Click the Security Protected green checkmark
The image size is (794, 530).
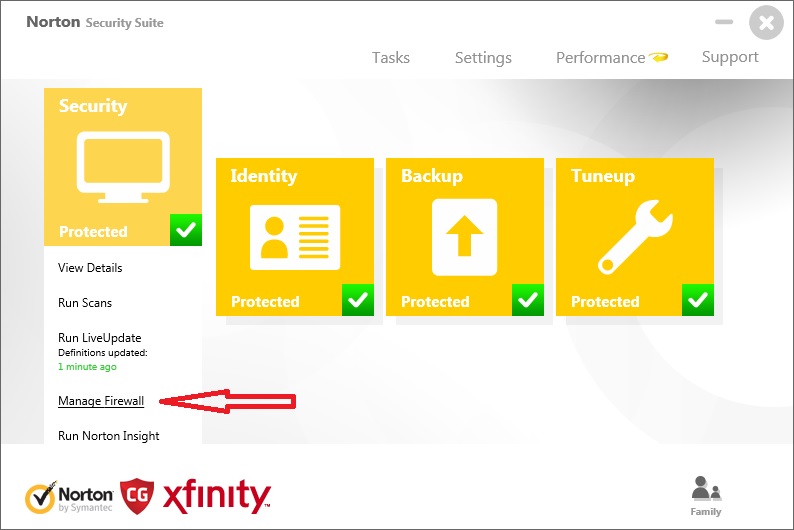(186, 230)
